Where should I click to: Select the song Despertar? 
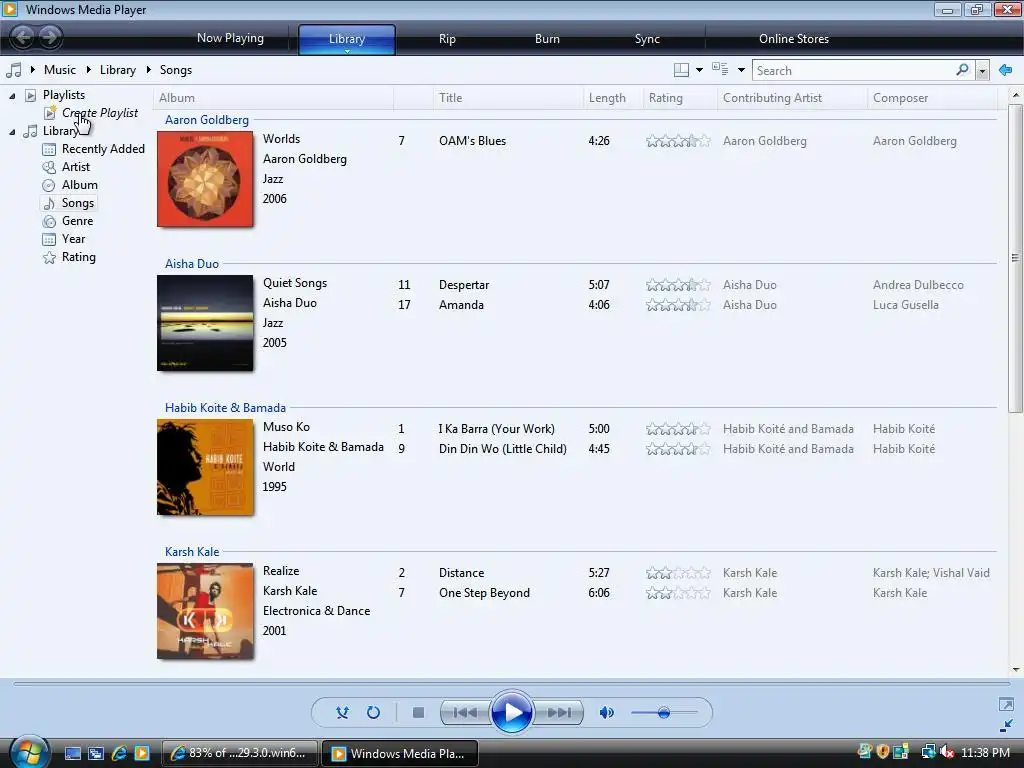click(x=464, y=285)
